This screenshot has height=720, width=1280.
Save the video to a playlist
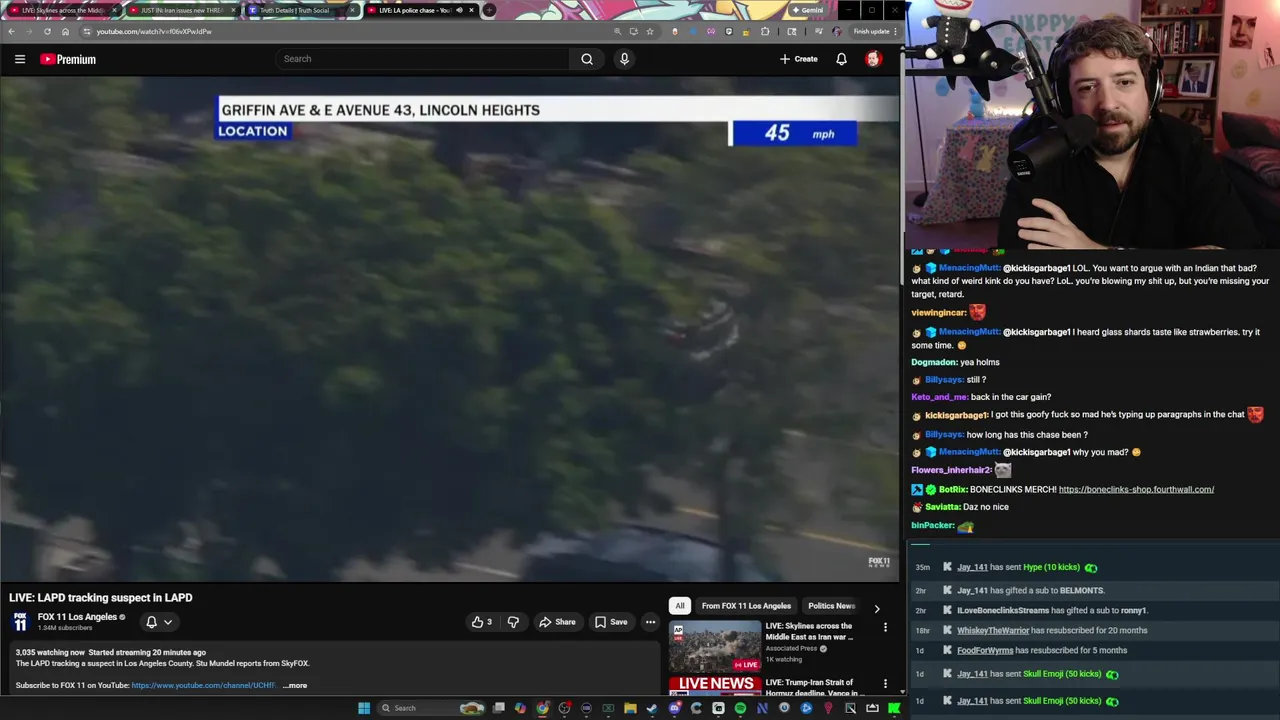611,622
